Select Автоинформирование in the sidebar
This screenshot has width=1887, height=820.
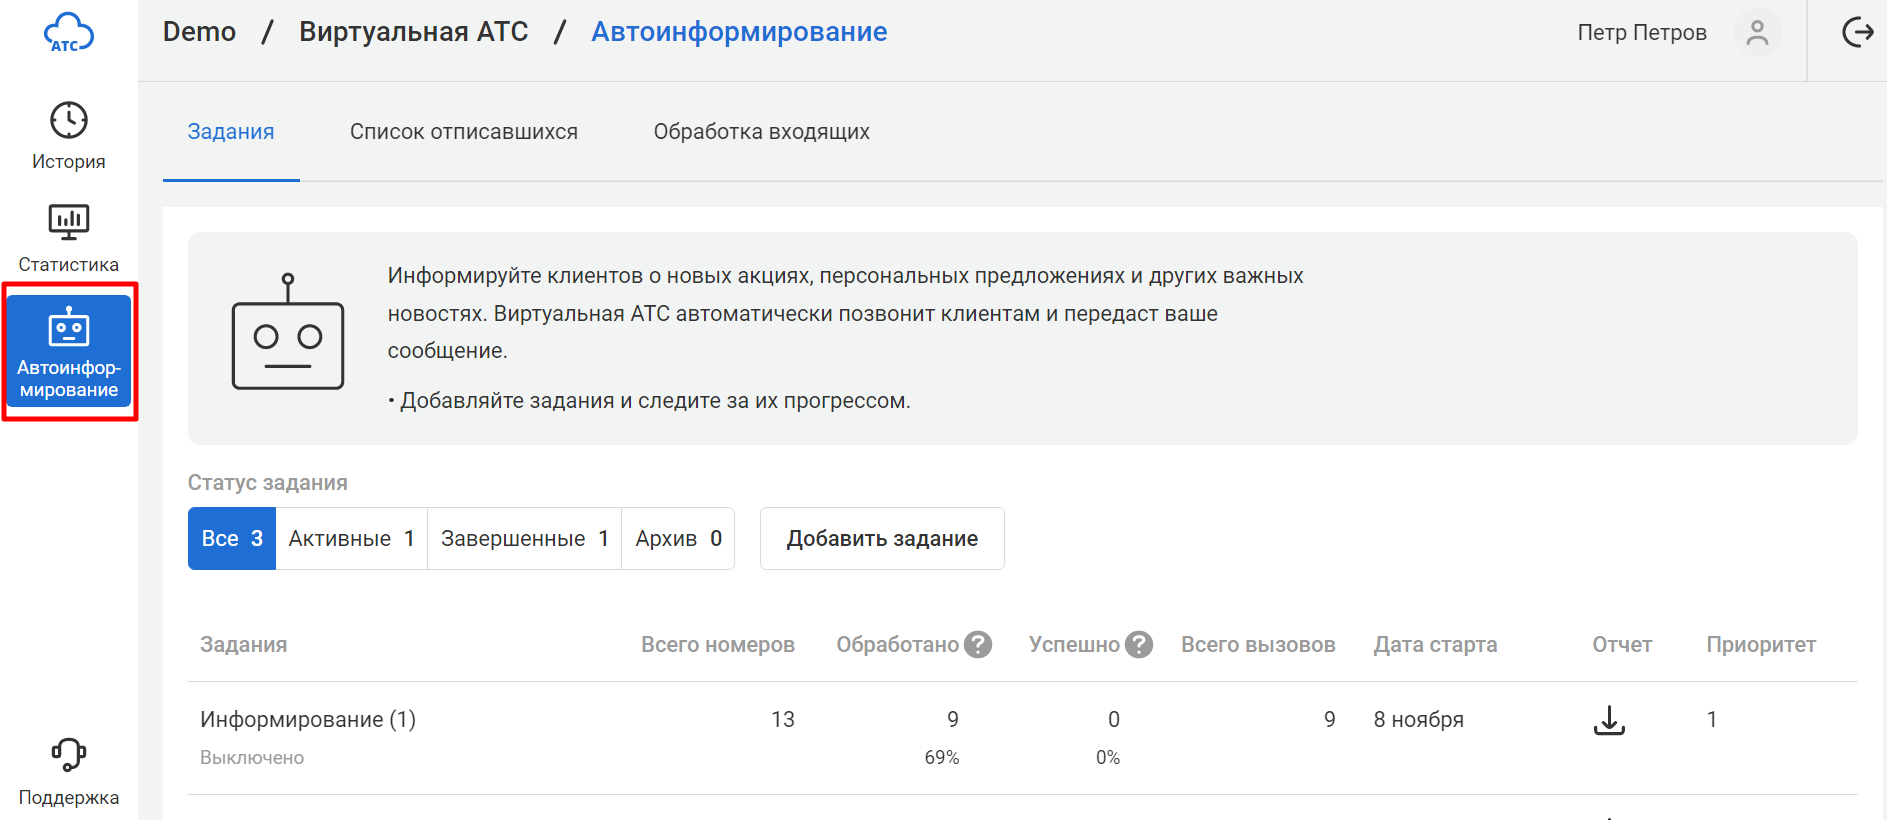tap(68, 351)
